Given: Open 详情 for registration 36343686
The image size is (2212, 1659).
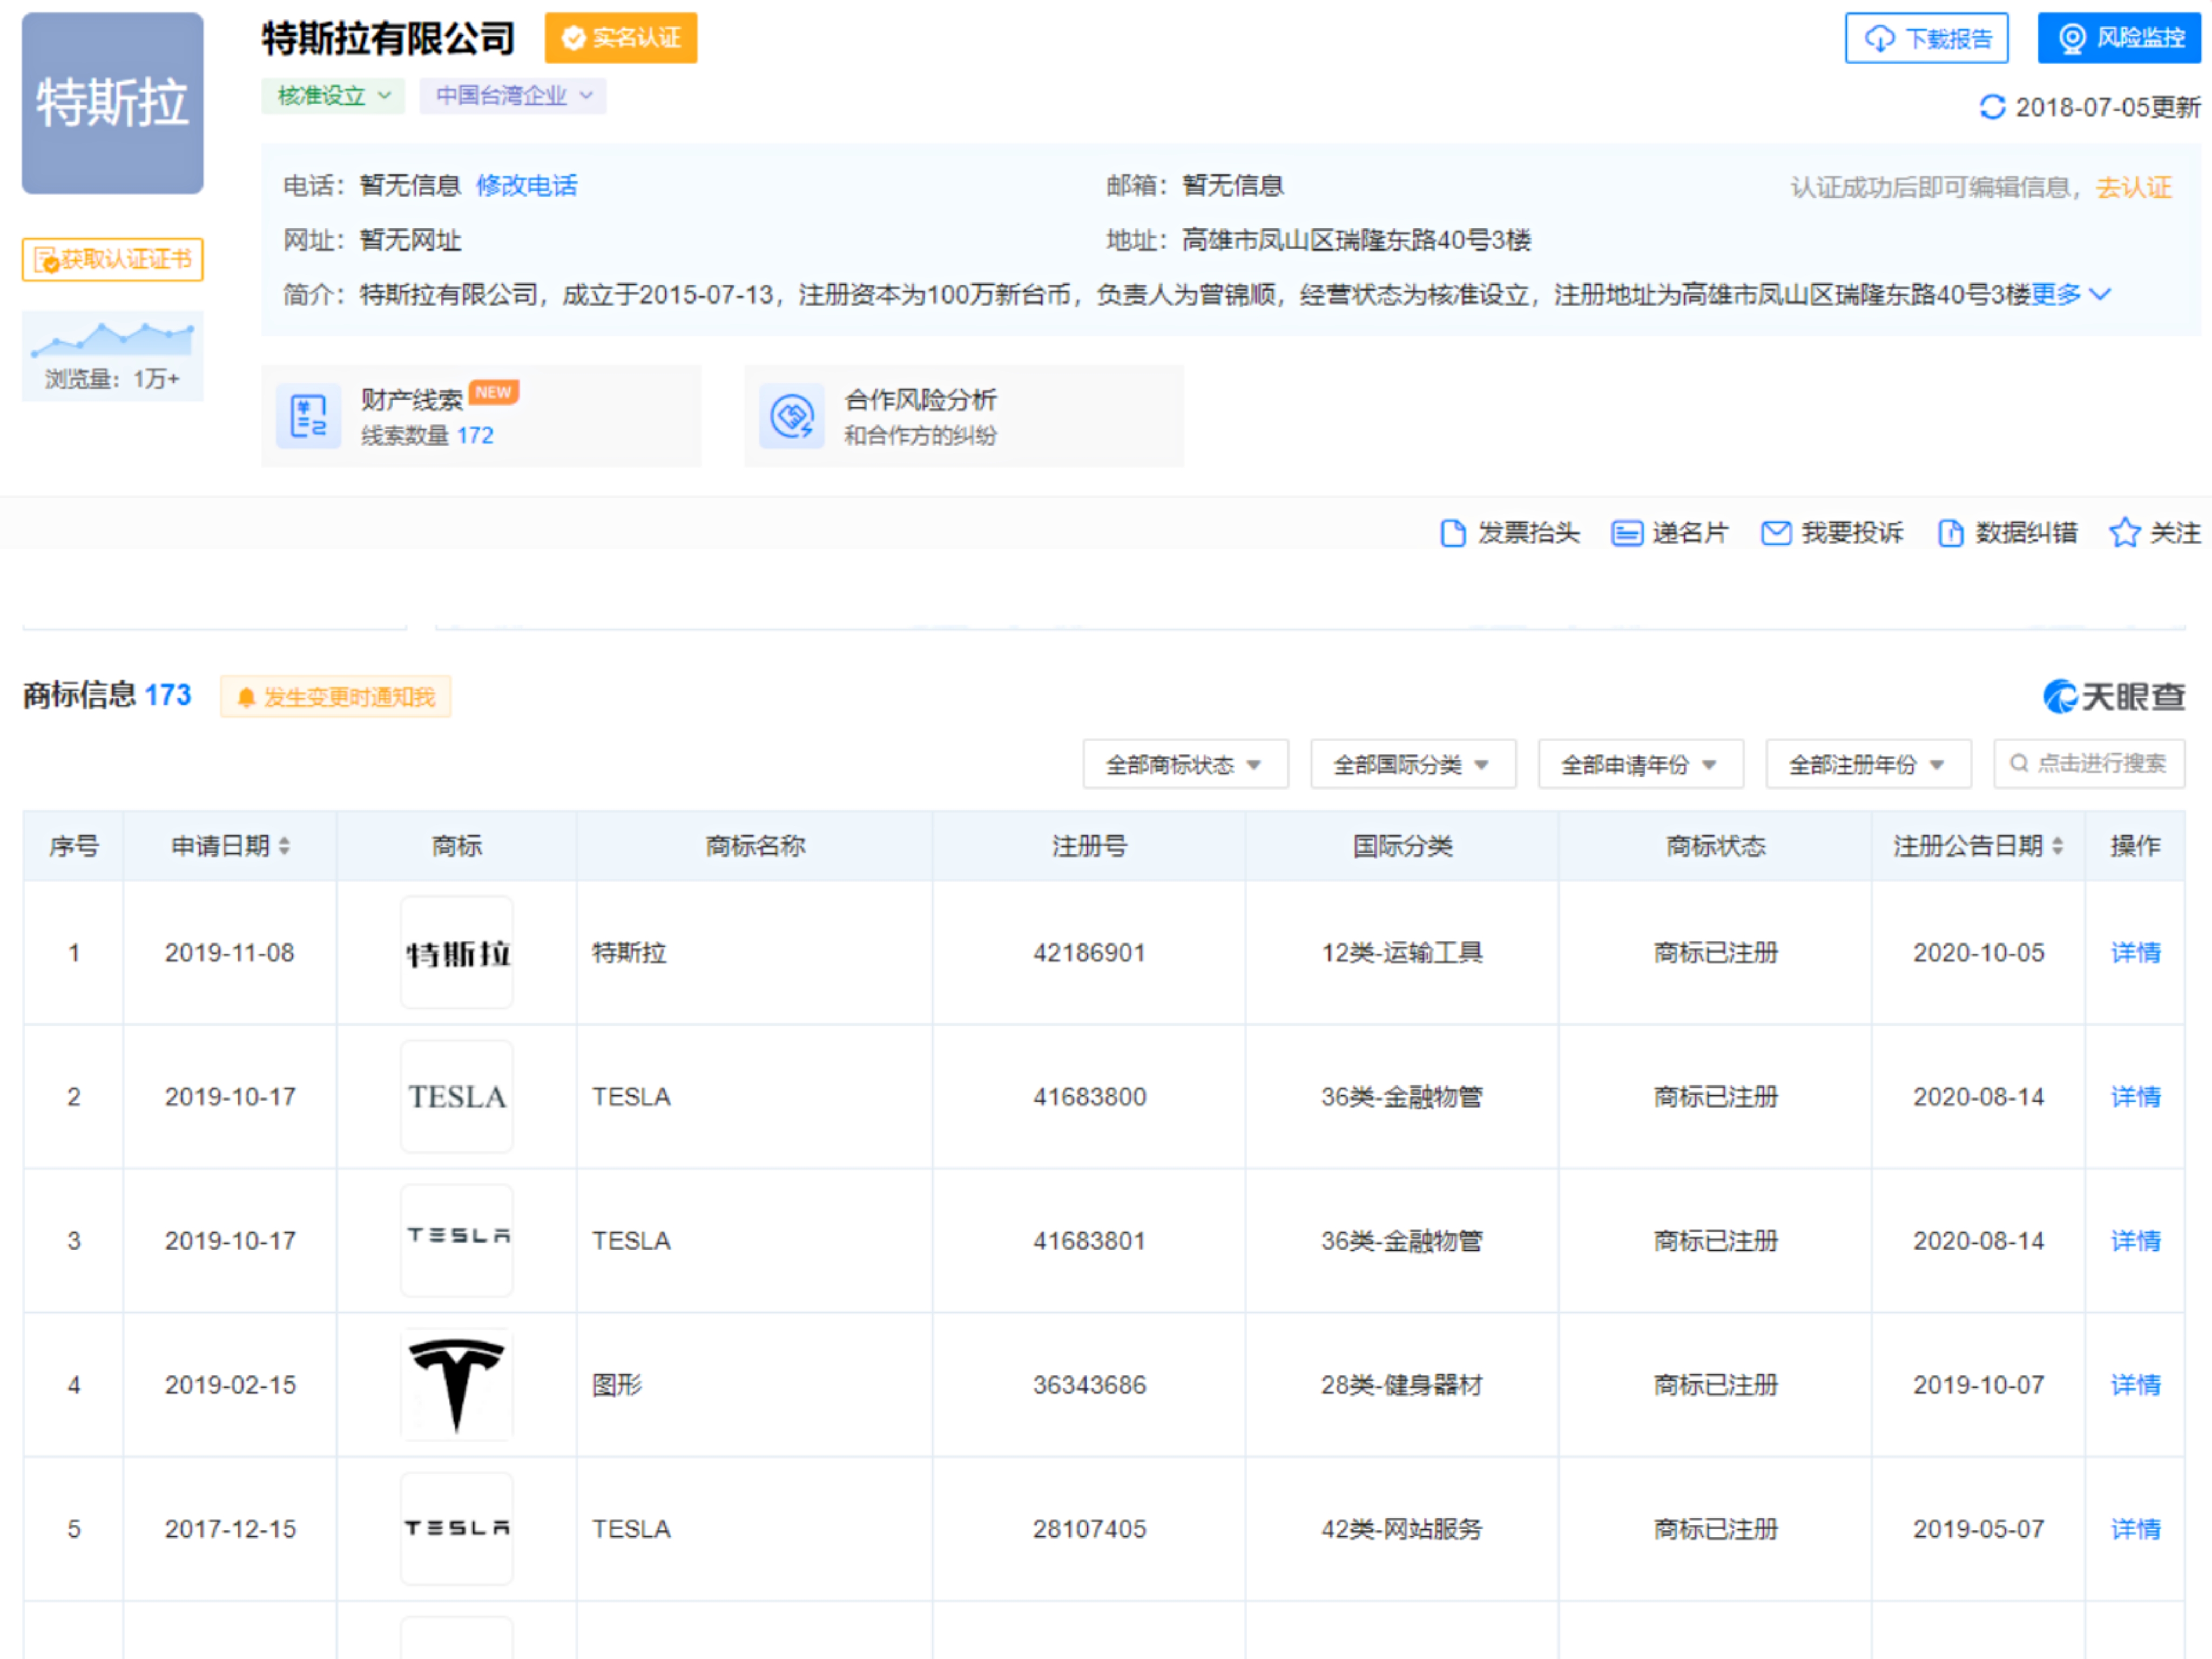Looking at the screenshot, I should coord(2135,1385).
